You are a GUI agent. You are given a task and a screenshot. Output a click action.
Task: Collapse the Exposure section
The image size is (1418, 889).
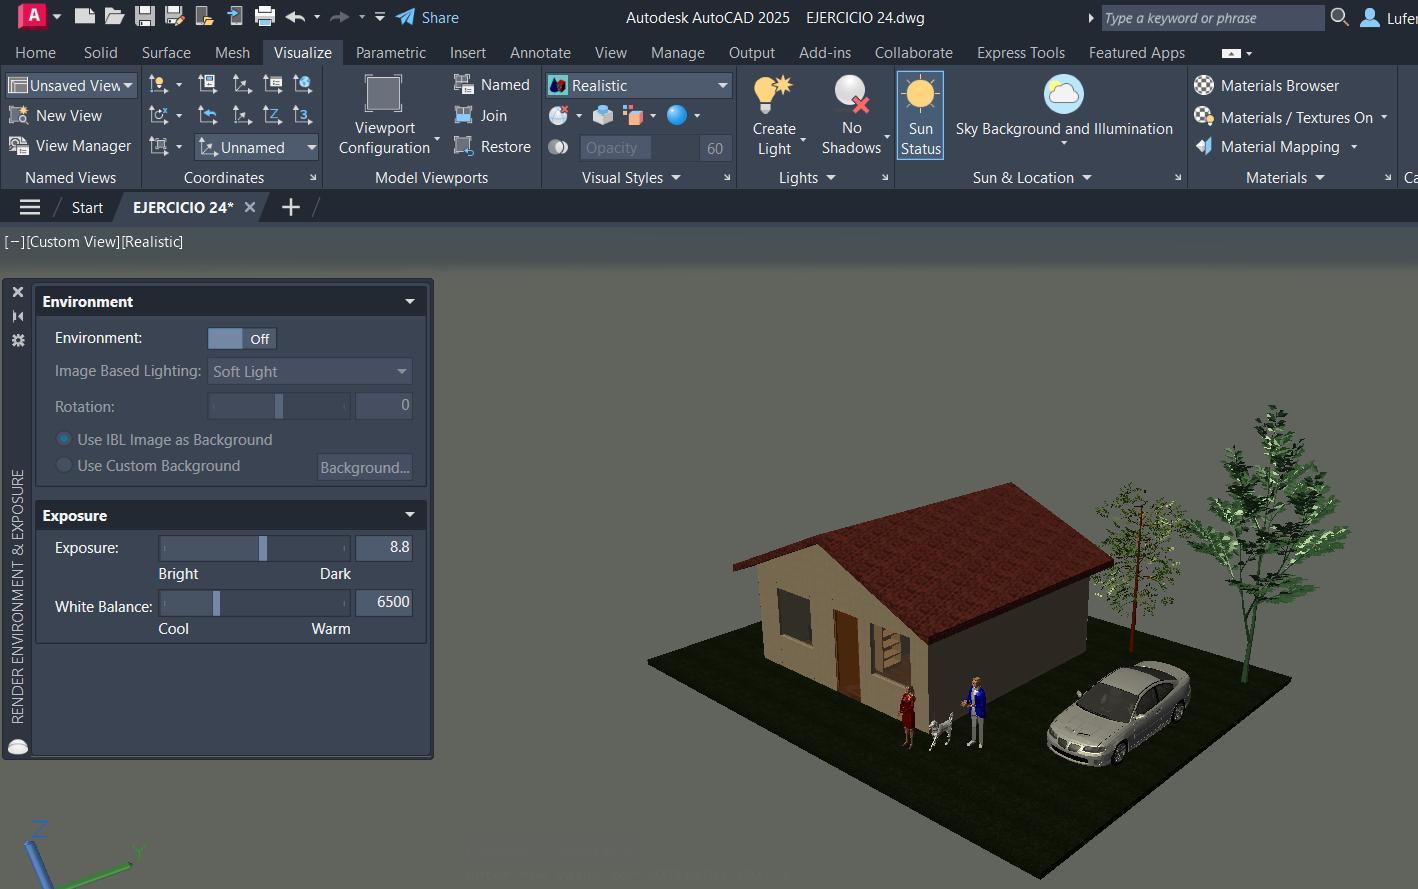click(409, 515)
